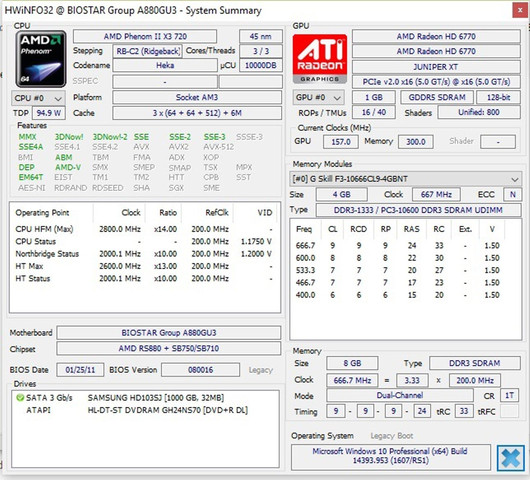This screenshot has height=480, width=530.
Task: Expand the G Skill F3-10666CL9-4GBNT memory module dropdown
Action: (405, 179)
